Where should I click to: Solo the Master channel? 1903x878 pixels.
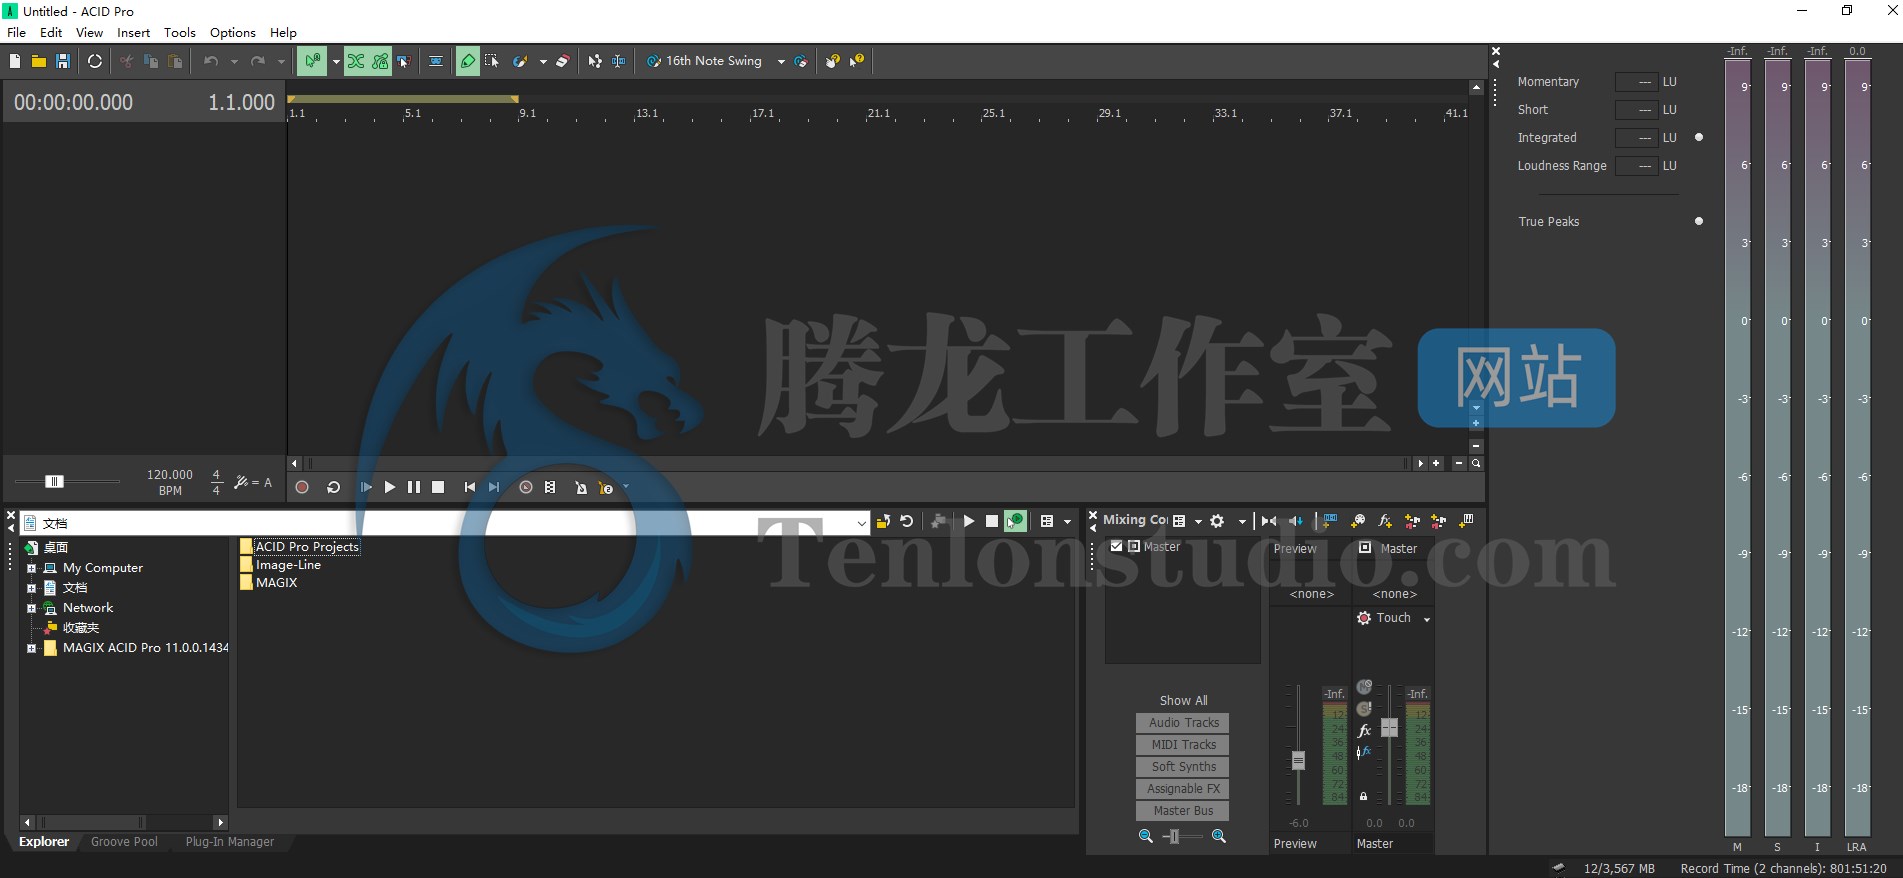pos(1364,709)
